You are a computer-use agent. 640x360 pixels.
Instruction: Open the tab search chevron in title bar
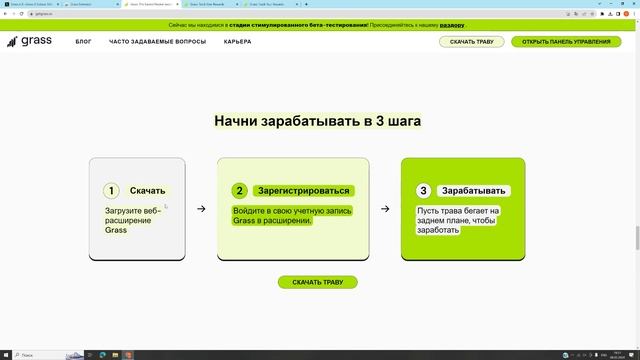(x=600, y=4)
